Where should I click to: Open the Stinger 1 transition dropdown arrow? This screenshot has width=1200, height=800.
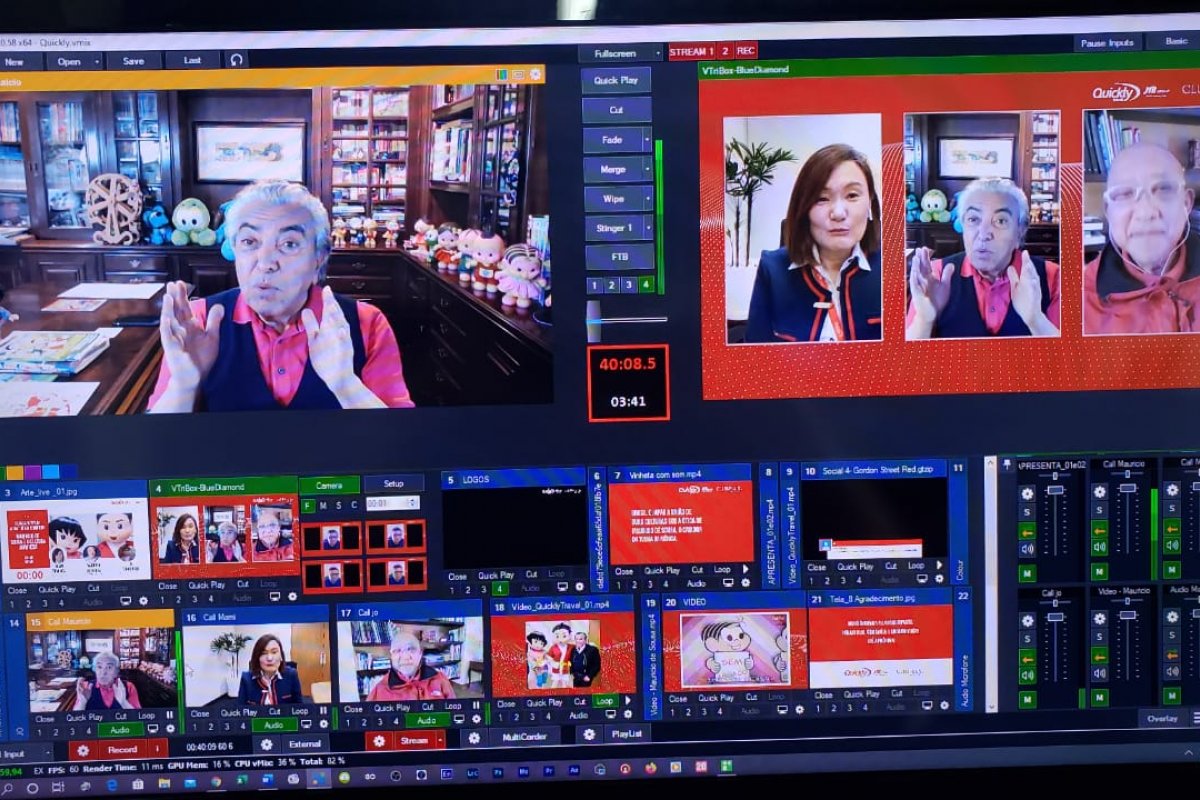click(646, 228)
